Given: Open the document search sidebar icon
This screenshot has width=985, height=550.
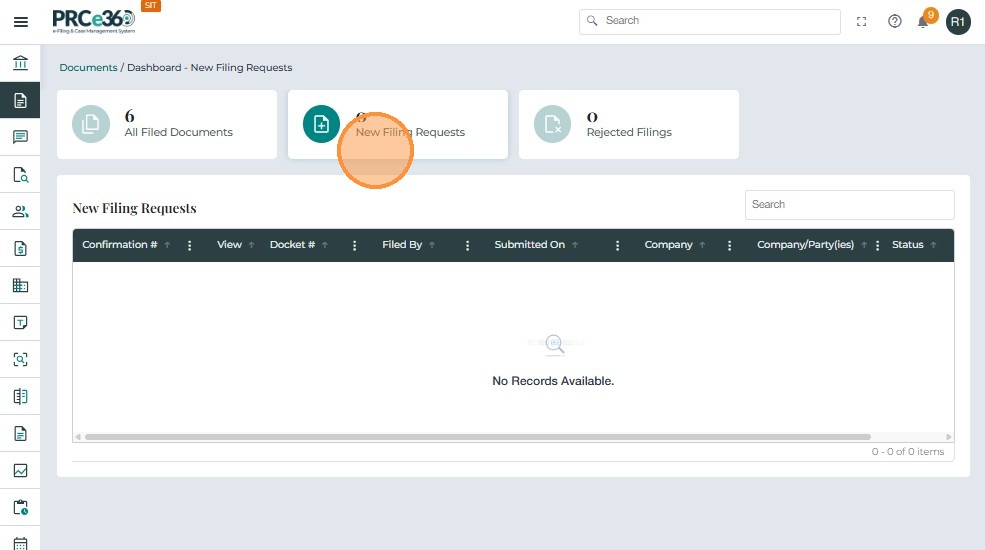Looking at the screenshot, I should tap(20, 174).
